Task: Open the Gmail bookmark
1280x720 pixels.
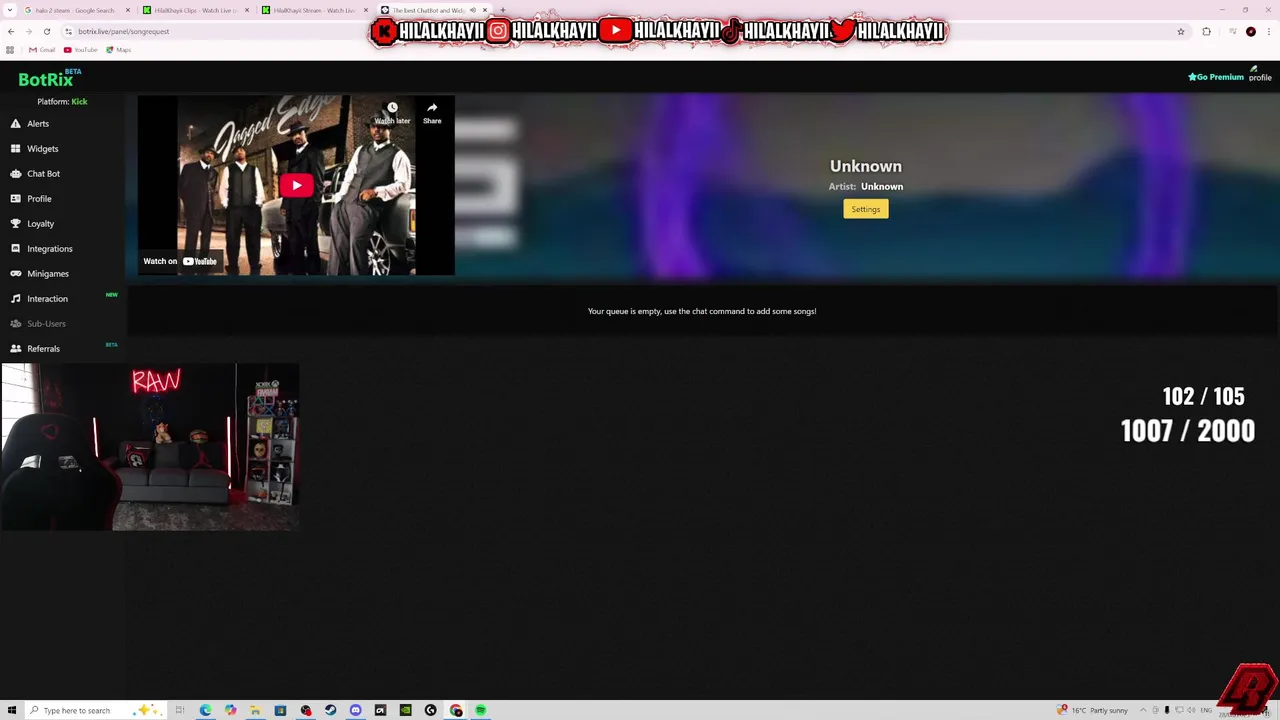Action: point(42,50)
